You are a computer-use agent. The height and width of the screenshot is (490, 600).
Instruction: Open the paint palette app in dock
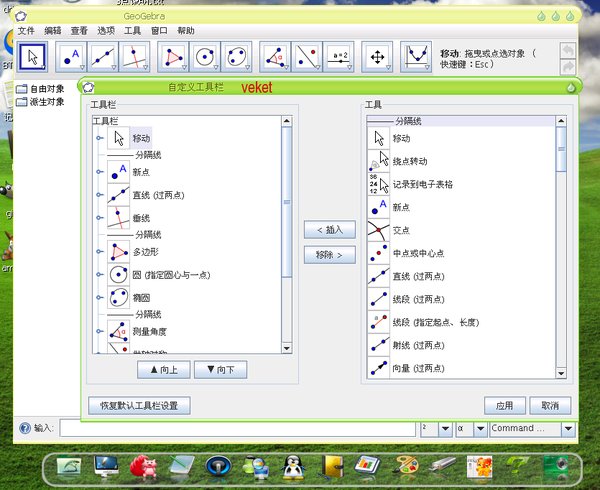406,467
